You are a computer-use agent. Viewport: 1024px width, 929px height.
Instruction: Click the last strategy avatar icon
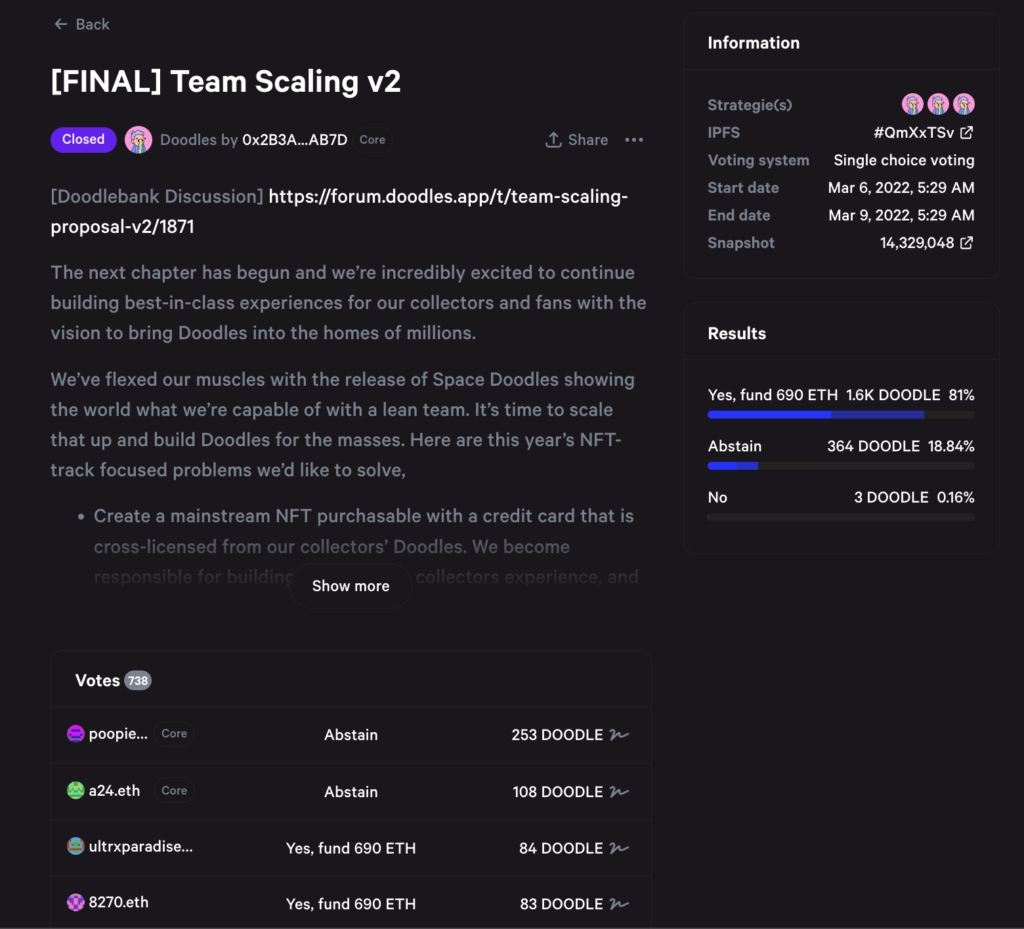pos(964,104)
